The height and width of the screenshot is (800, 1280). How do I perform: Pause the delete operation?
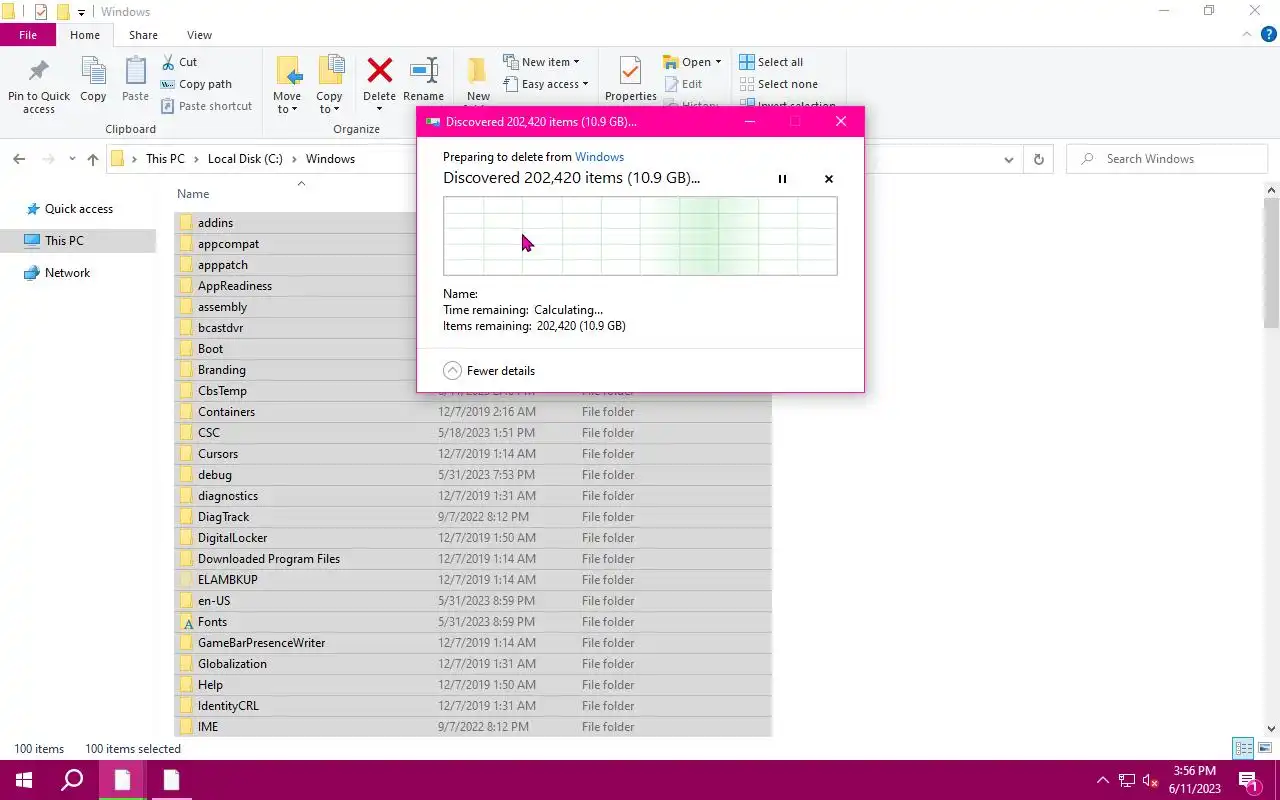[782, 179]
